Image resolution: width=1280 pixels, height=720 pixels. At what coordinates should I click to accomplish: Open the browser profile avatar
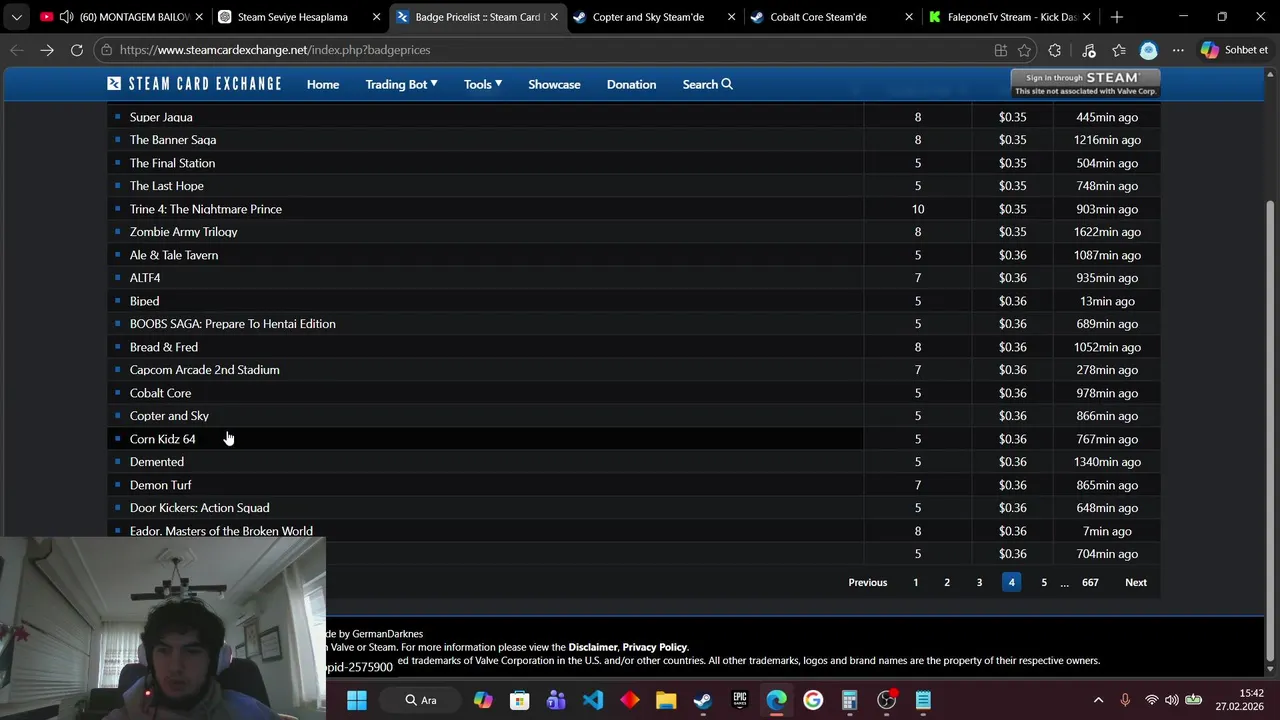[x=1148, y=50]
